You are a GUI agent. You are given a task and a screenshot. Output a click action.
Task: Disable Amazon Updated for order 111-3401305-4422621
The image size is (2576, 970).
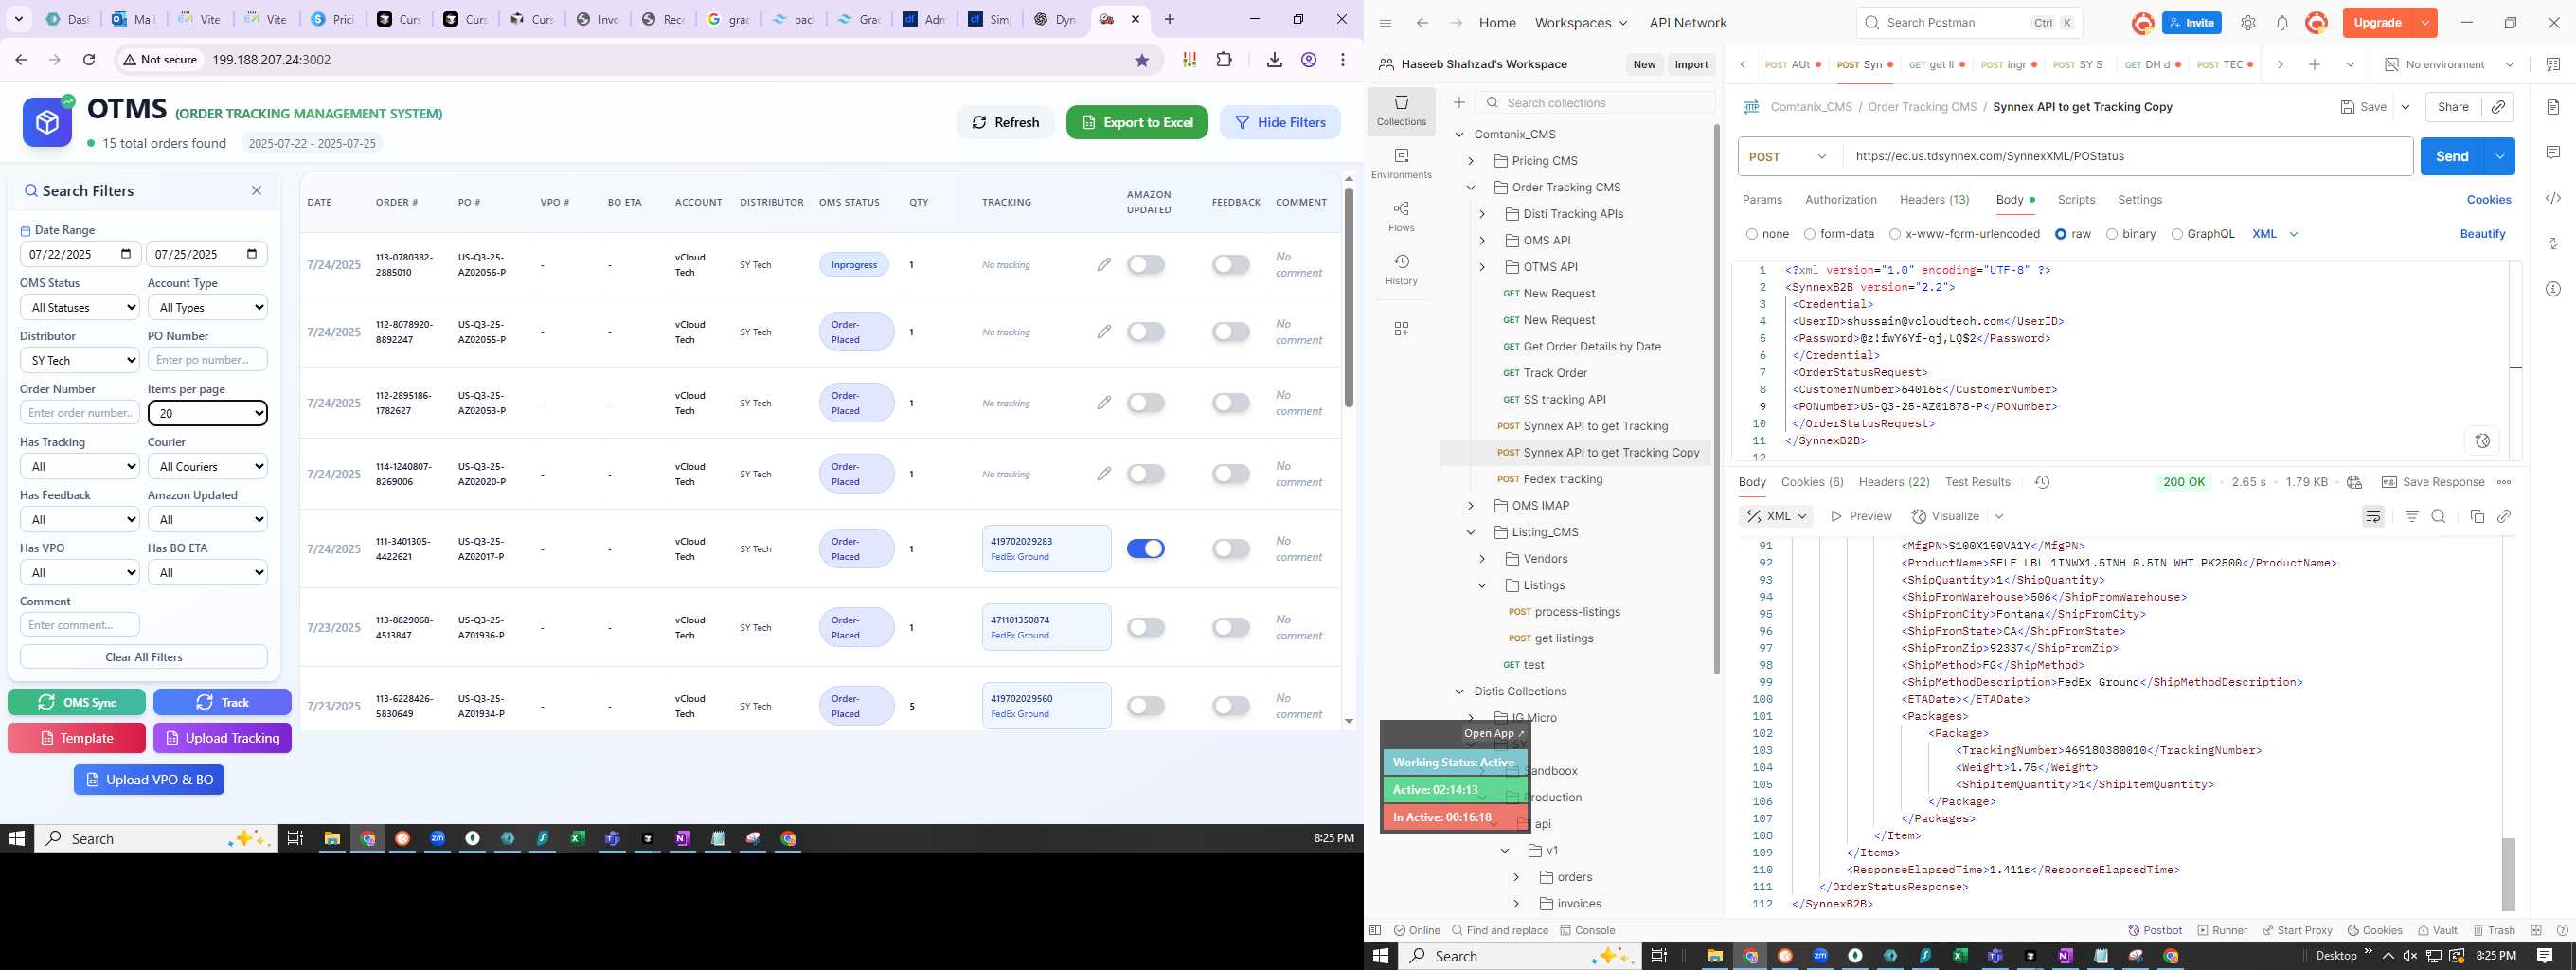(1146, 548)
